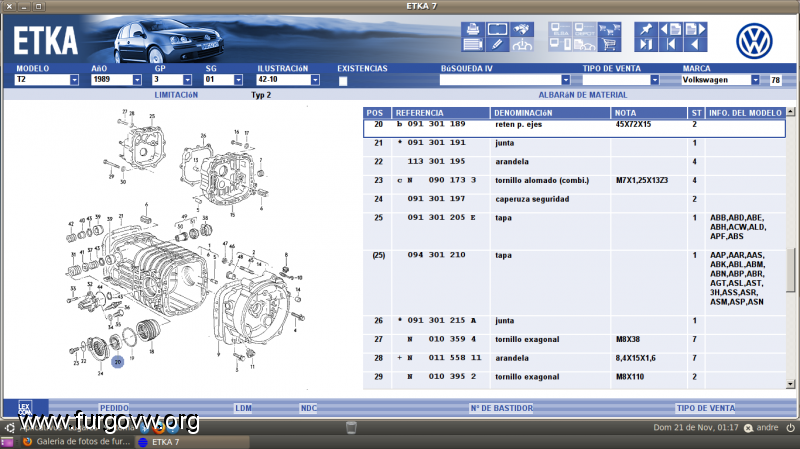This screenshot has height=449, width=800.
Task: Click the parts list vertical scrollbar thumb
Action: click(x=790, y=270)
